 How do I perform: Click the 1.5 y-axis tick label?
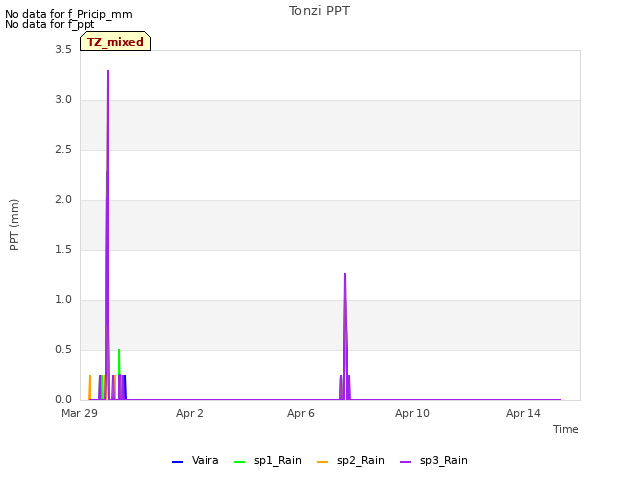click(63, 250)
